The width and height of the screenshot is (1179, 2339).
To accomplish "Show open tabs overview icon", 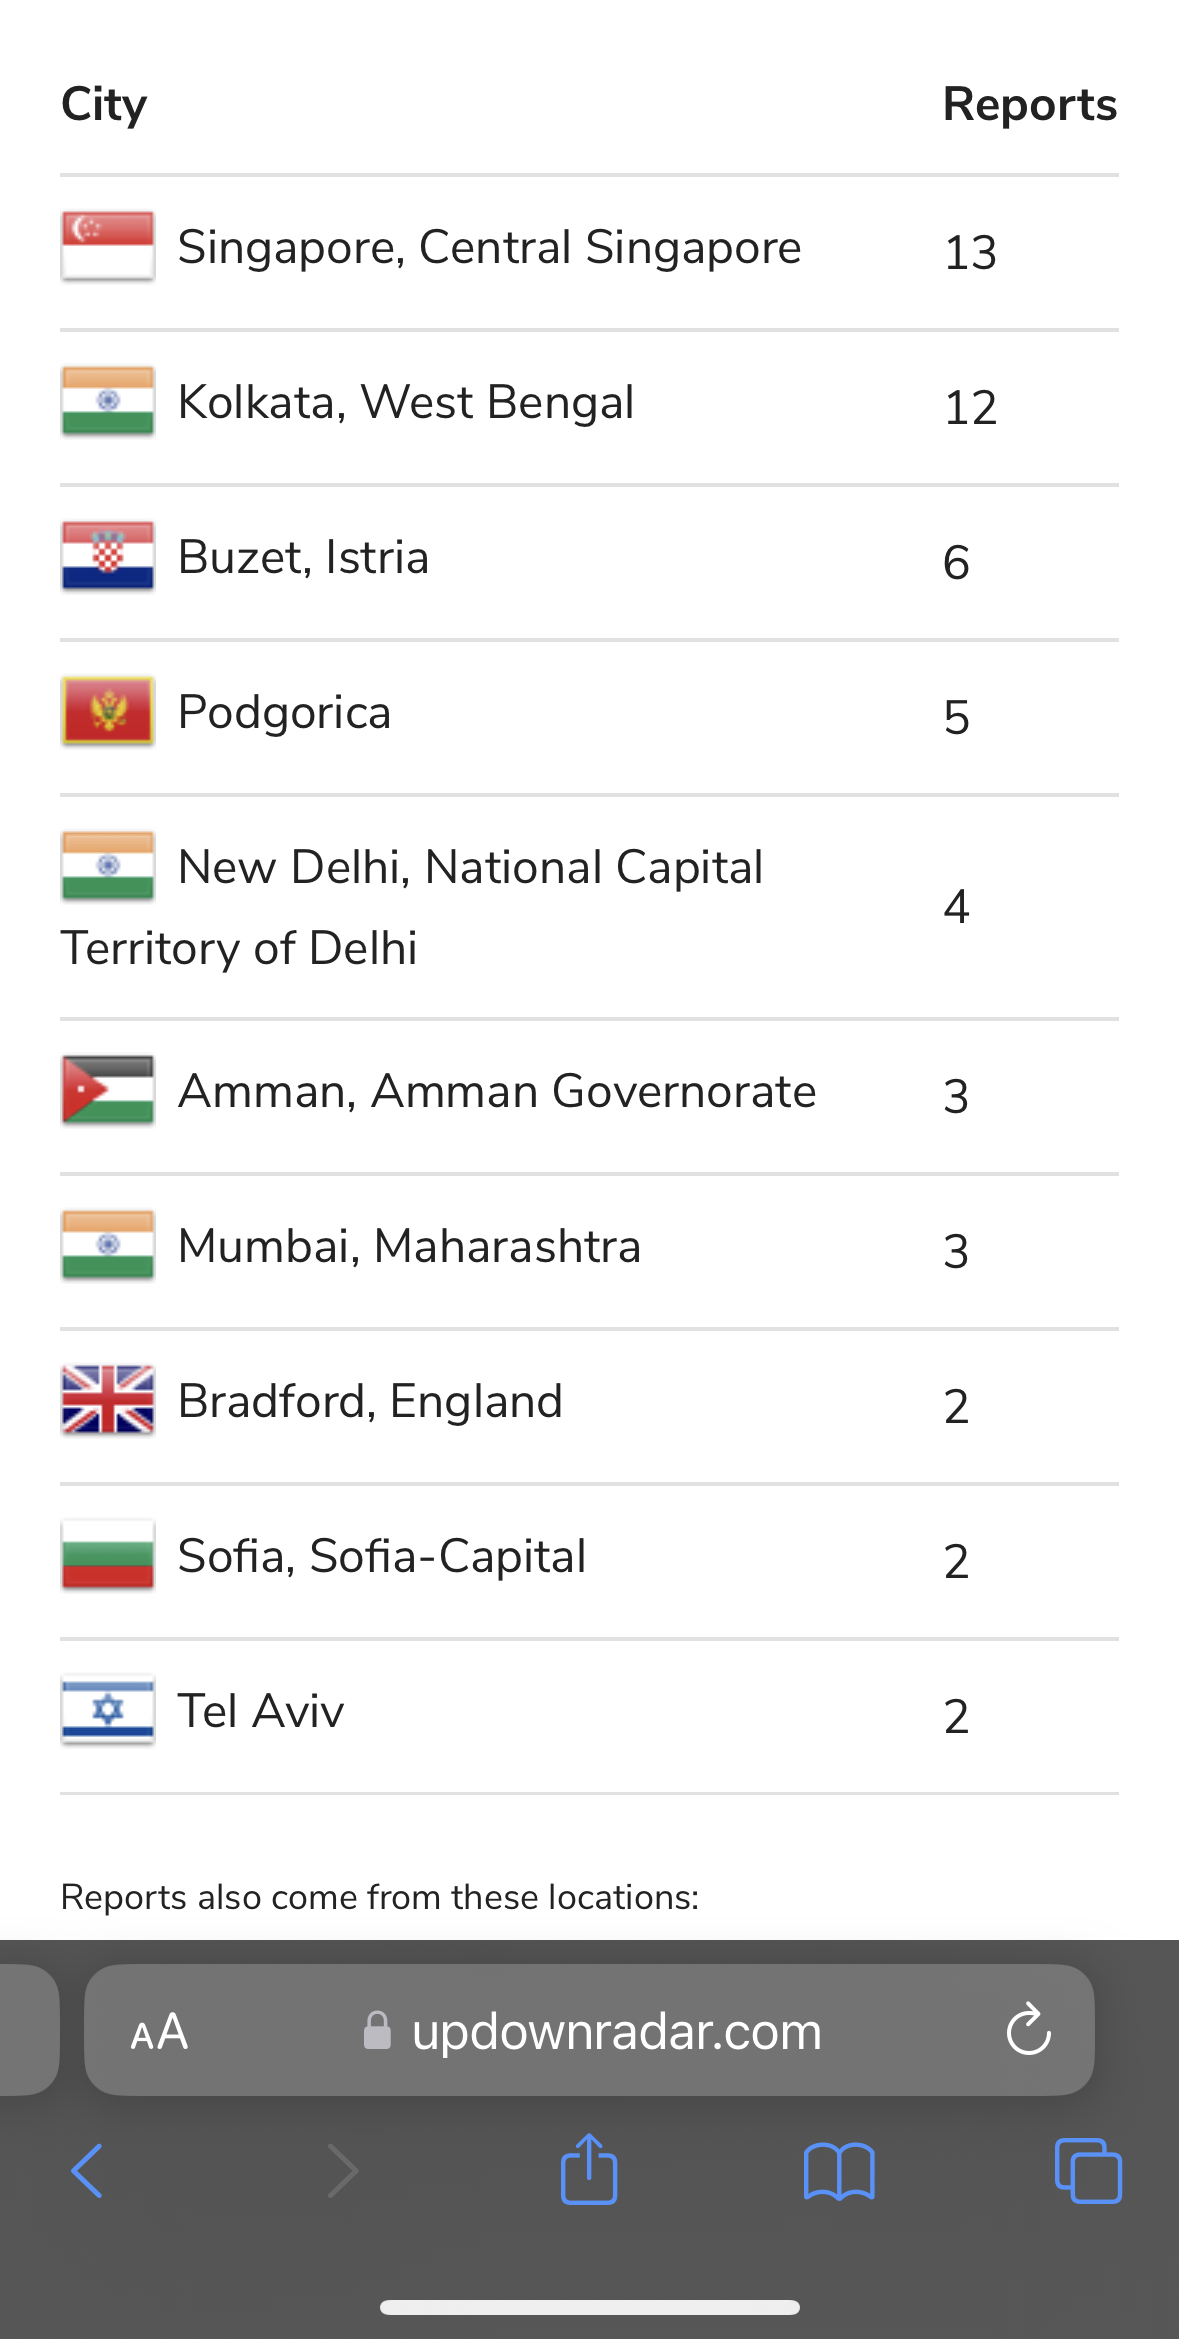I will tap(1088, 2170).
